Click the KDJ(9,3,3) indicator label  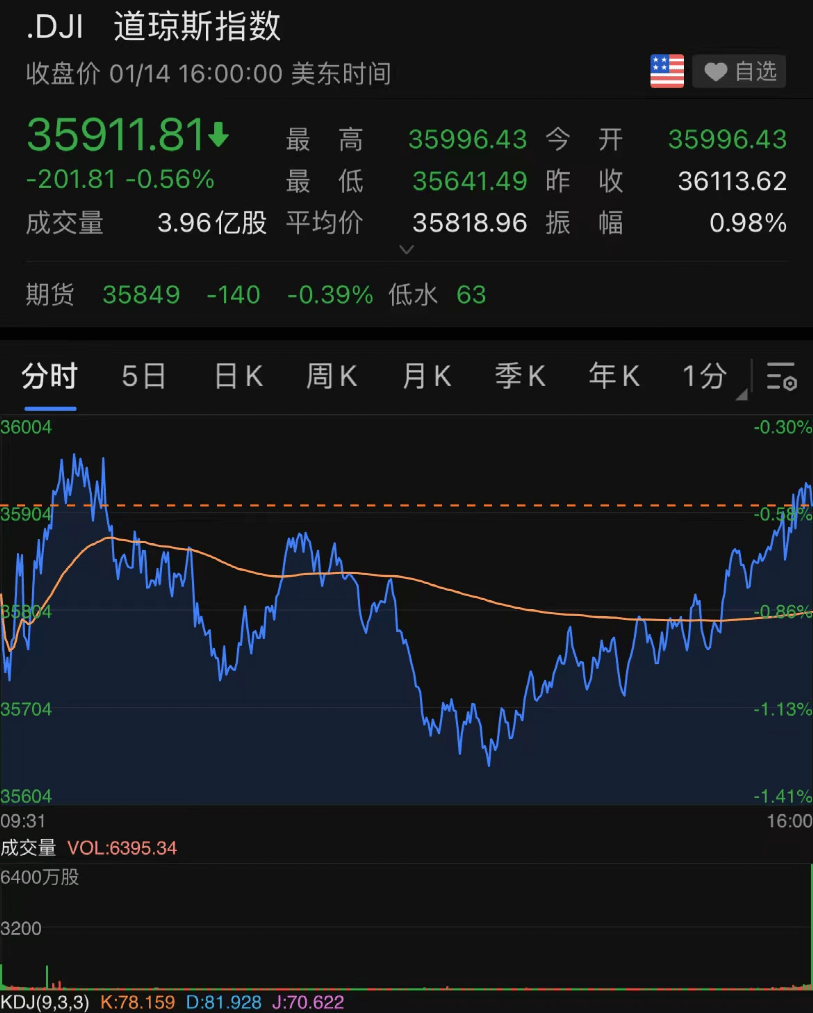pos(45,1002)
